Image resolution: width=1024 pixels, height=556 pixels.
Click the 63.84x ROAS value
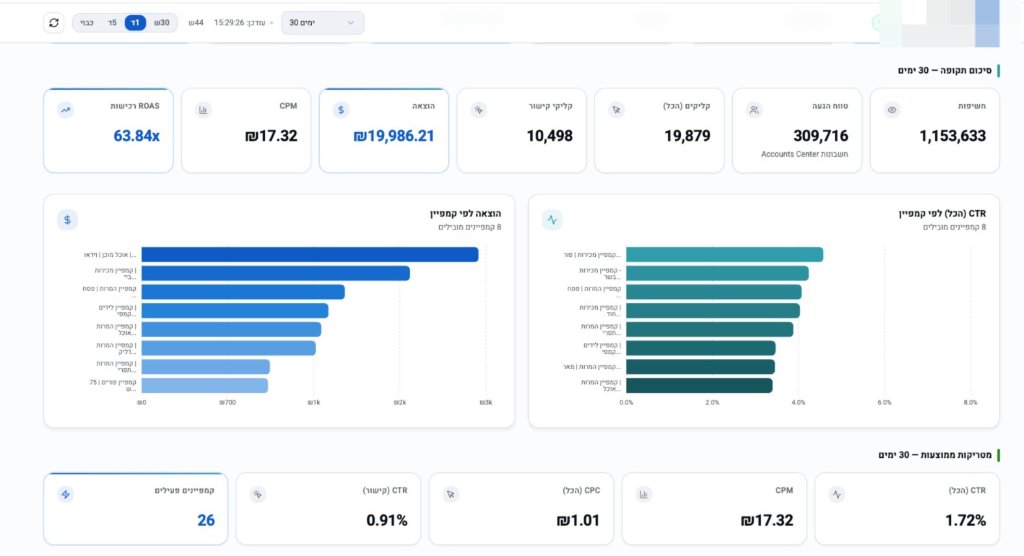click(136, 136)
